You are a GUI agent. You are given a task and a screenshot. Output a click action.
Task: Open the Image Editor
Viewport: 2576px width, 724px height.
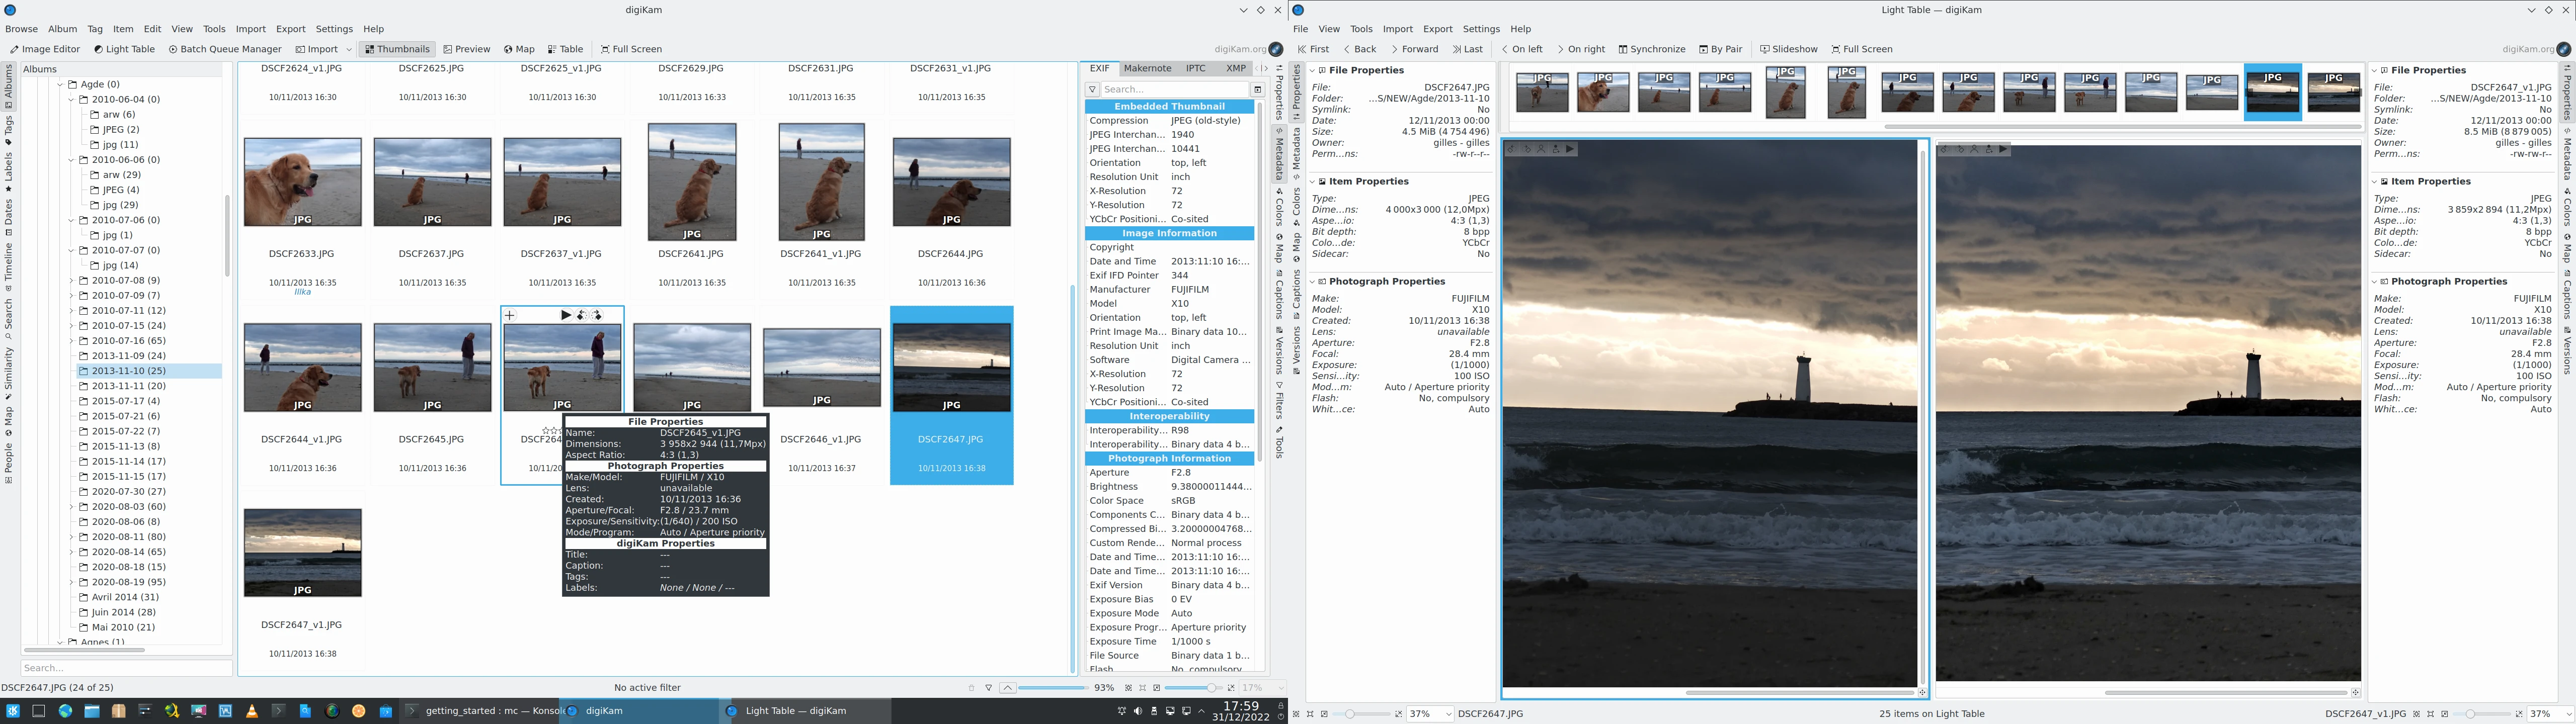45,49
